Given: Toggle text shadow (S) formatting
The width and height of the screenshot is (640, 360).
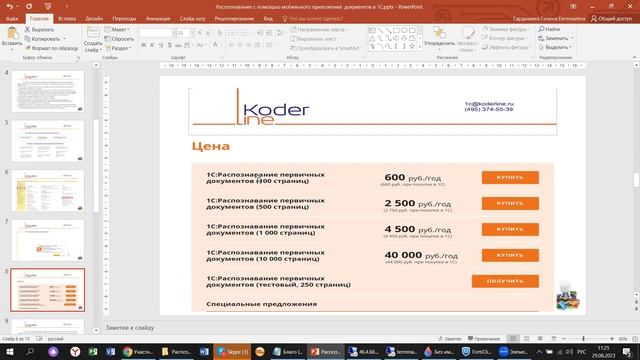Looking at the screenshot, I should point(169,45).
